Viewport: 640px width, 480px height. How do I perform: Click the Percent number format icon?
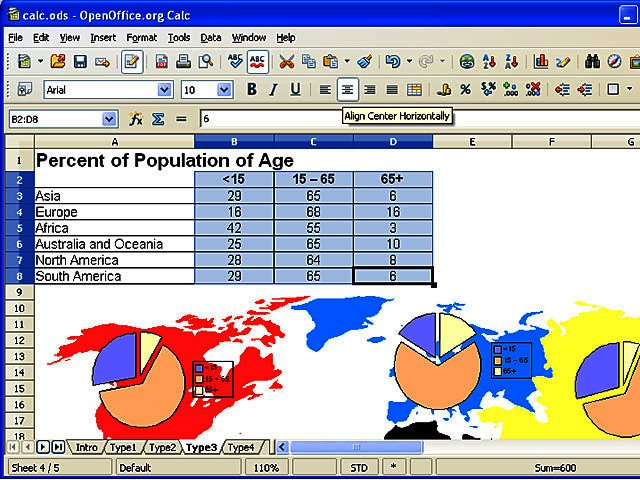coord(463,90)
